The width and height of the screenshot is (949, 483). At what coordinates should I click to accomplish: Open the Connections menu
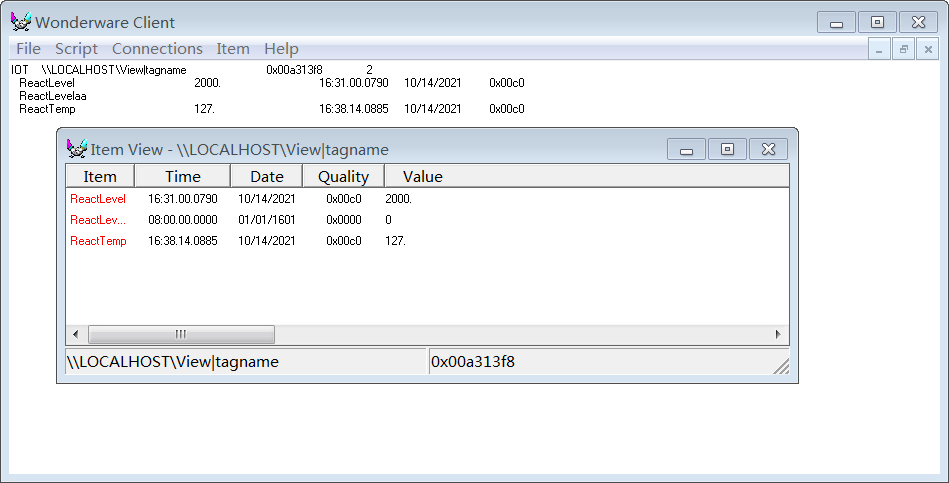click(157, 49)
